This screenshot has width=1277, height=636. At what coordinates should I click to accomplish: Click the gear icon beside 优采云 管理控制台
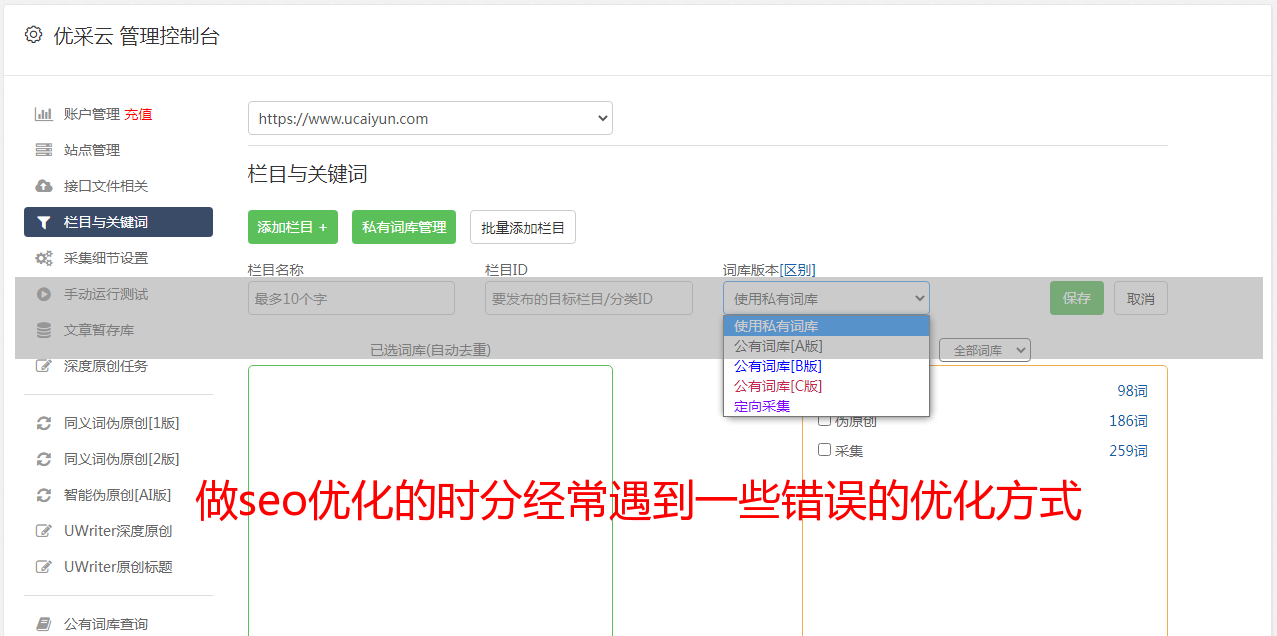(x=33, y=35)
